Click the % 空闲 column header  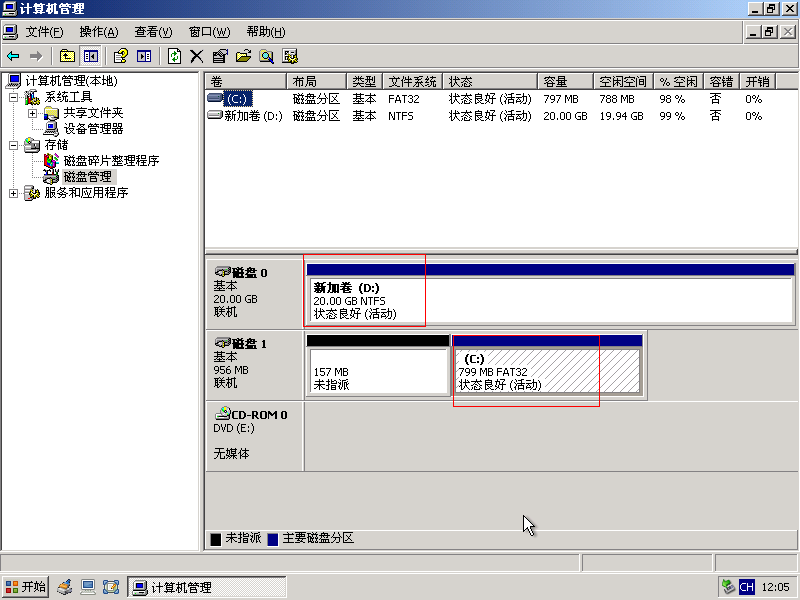678,81
